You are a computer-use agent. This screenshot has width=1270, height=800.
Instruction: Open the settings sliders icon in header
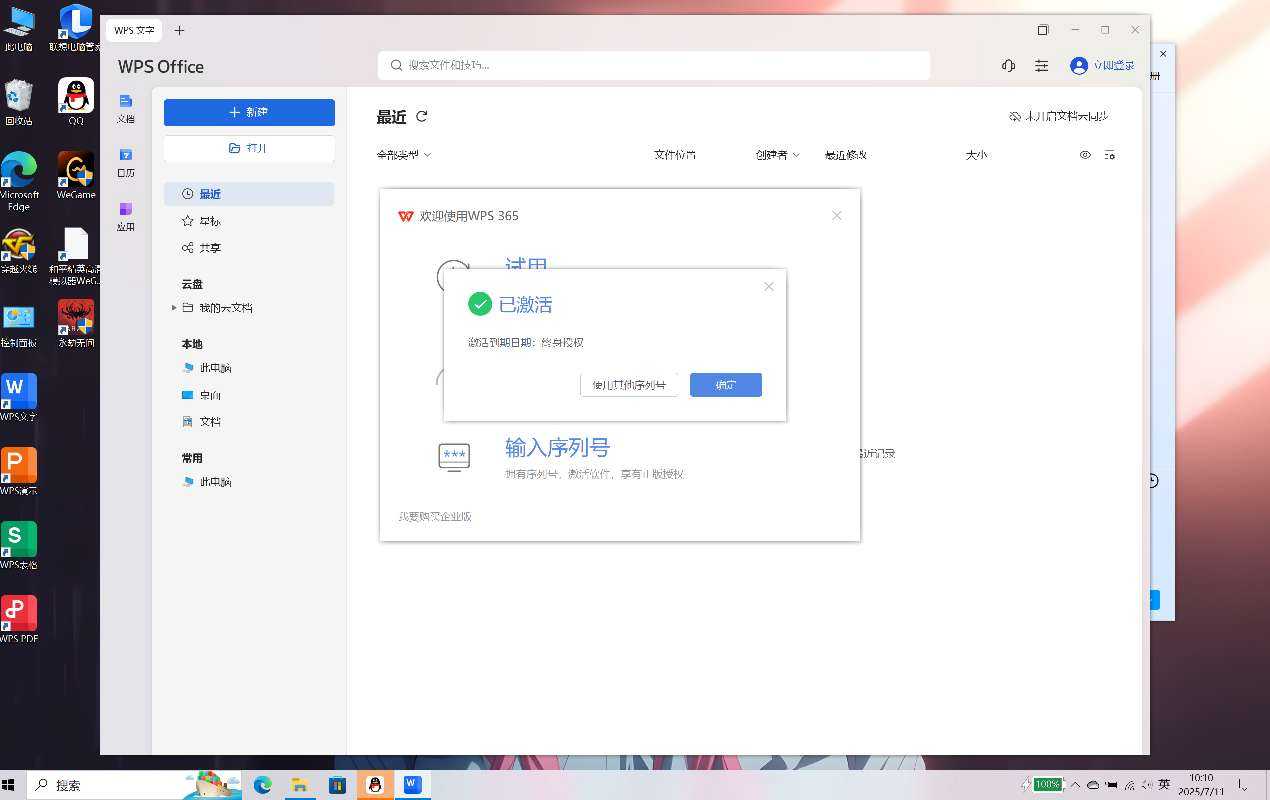coord(1041,65)
